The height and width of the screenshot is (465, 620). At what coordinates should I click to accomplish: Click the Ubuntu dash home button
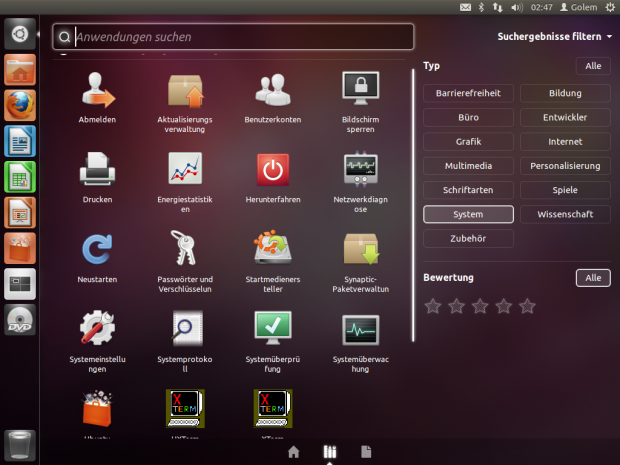pyautogui.click(x=20, y=34)
